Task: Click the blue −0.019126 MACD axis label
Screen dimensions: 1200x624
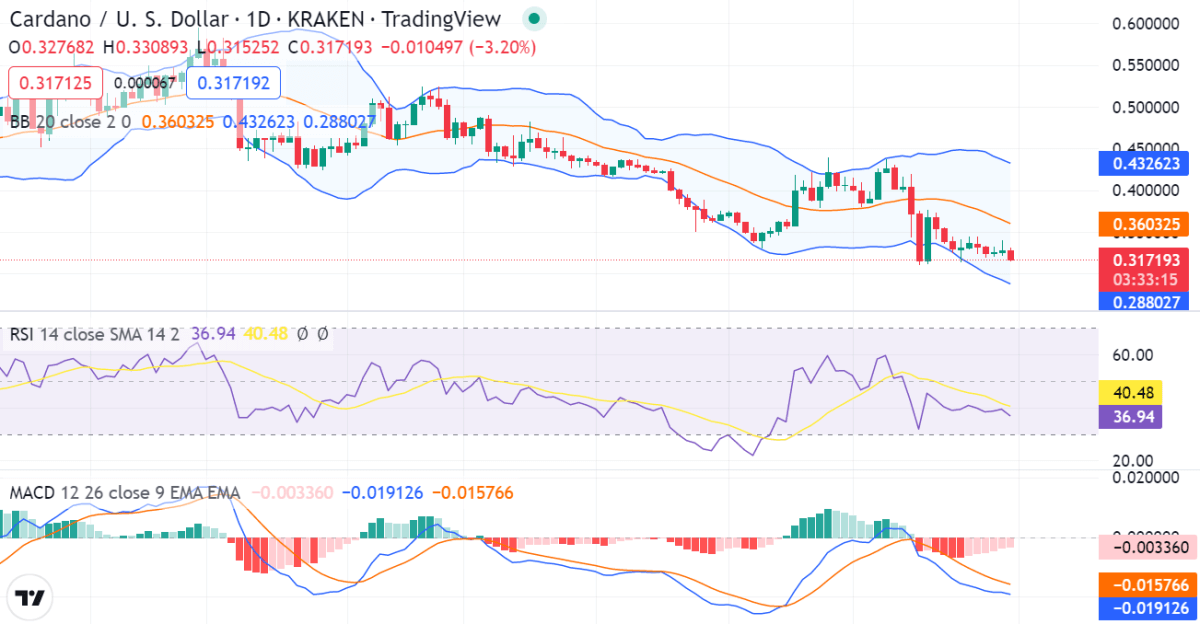Action: point(1146,608)
